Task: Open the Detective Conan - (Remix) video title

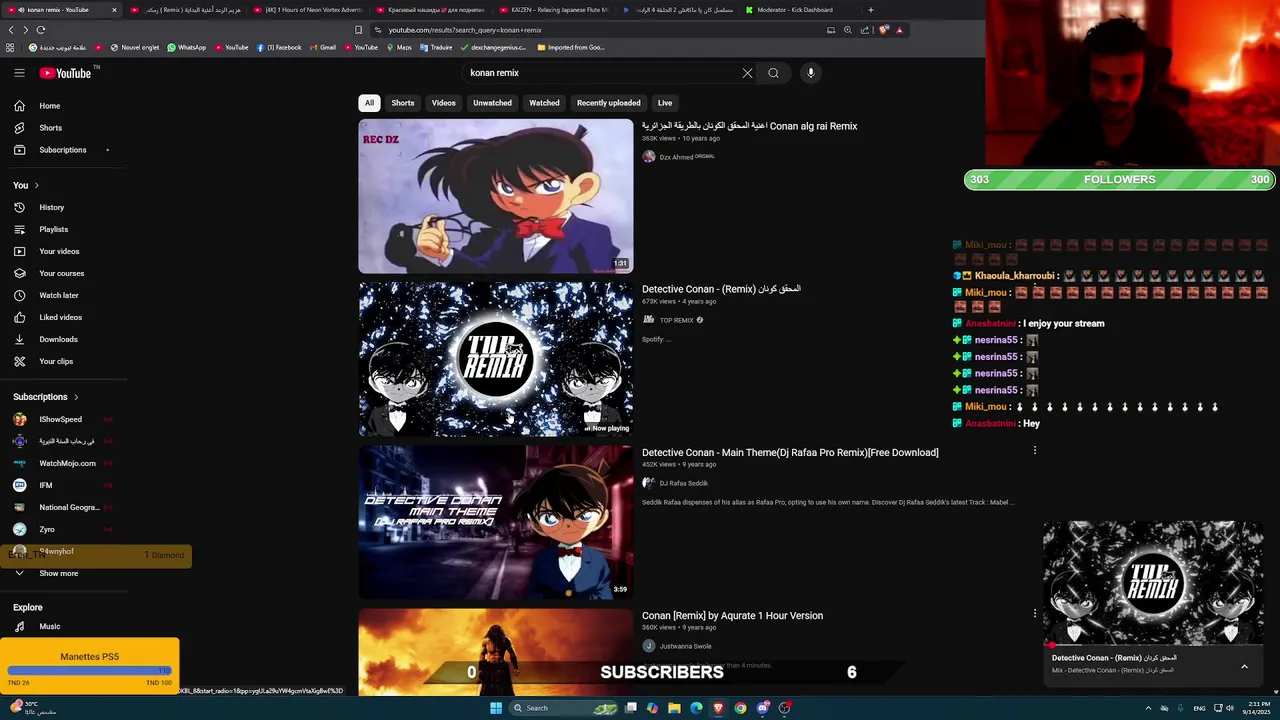Action: pos(721,289)
